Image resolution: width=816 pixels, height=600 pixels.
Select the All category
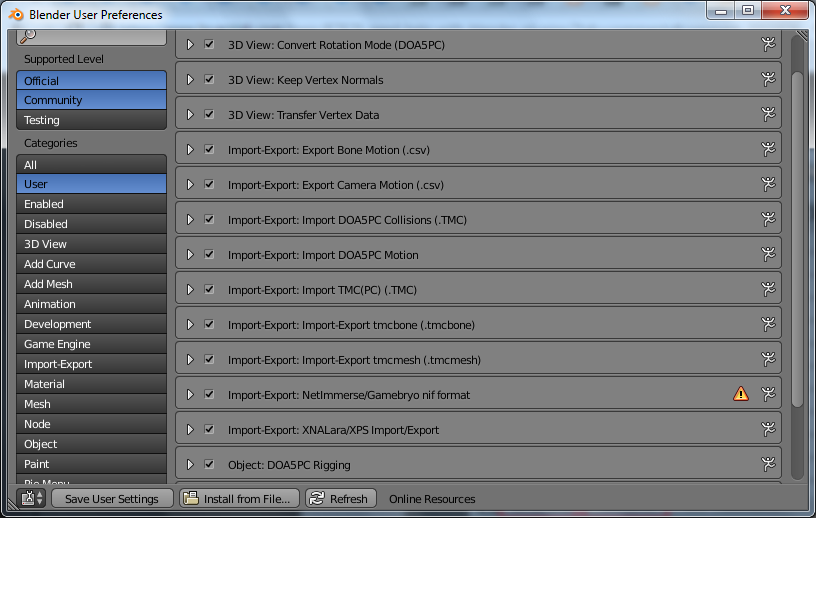tap(92, 164)
